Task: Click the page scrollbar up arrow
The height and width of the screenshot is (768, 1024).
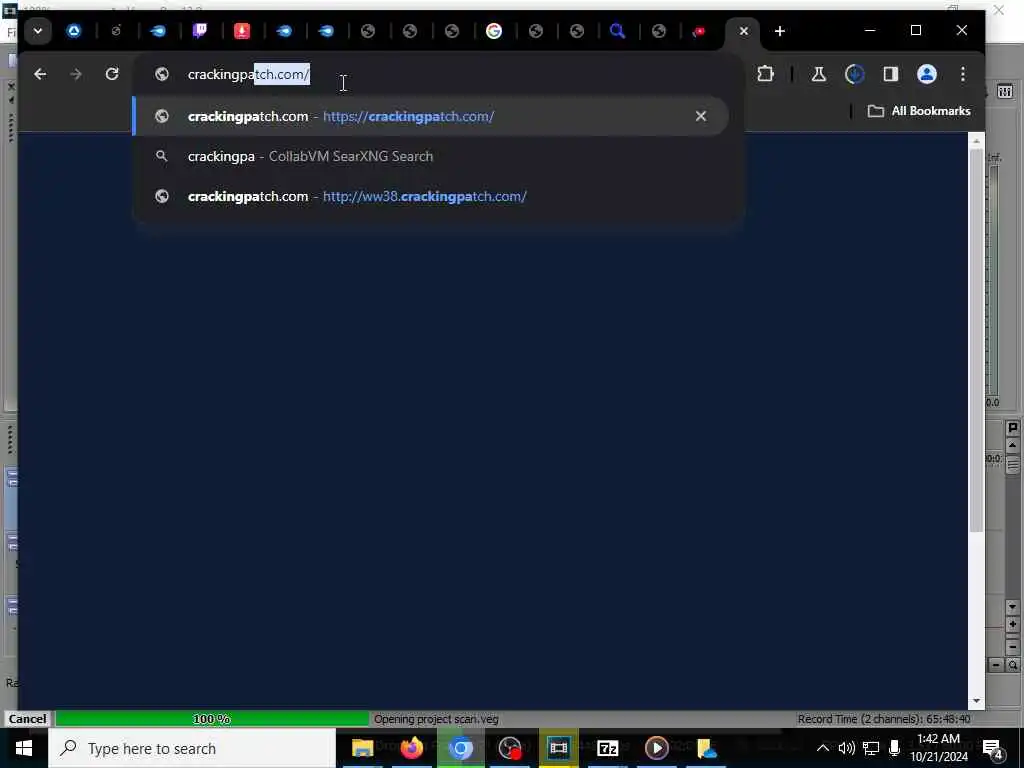Action: tap(976, 141)
